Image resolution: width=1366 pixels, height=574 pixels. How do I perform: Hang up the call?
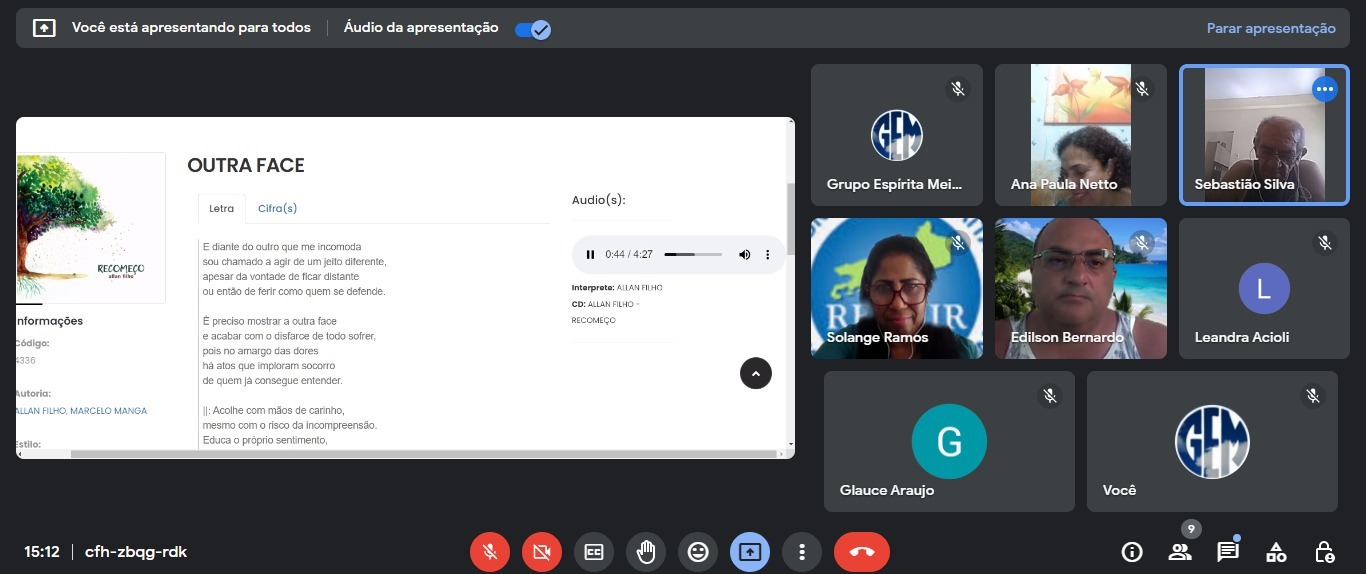coord(862,551)
